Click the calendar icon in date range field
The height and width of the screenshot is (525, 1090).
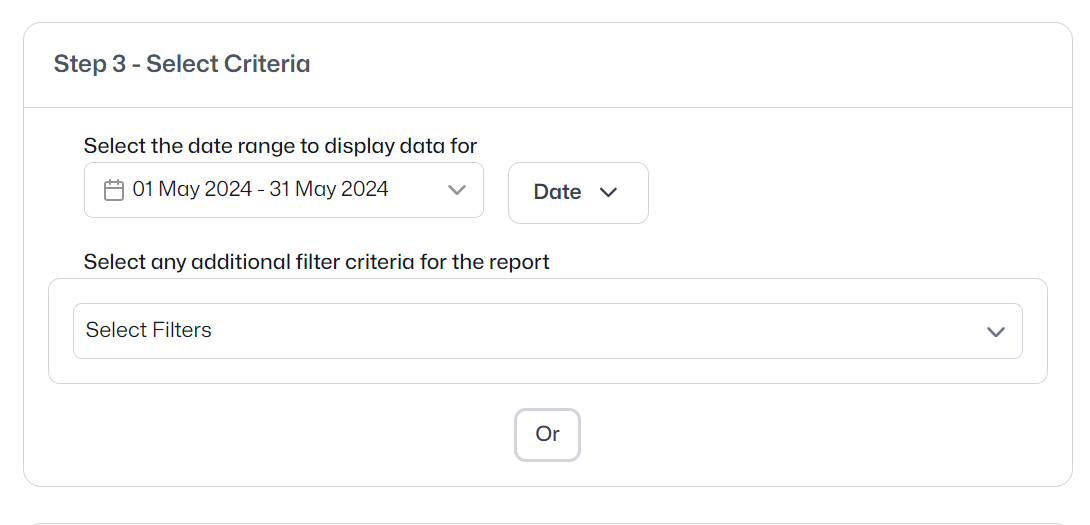pyautogui.click(x=113, y=190)
